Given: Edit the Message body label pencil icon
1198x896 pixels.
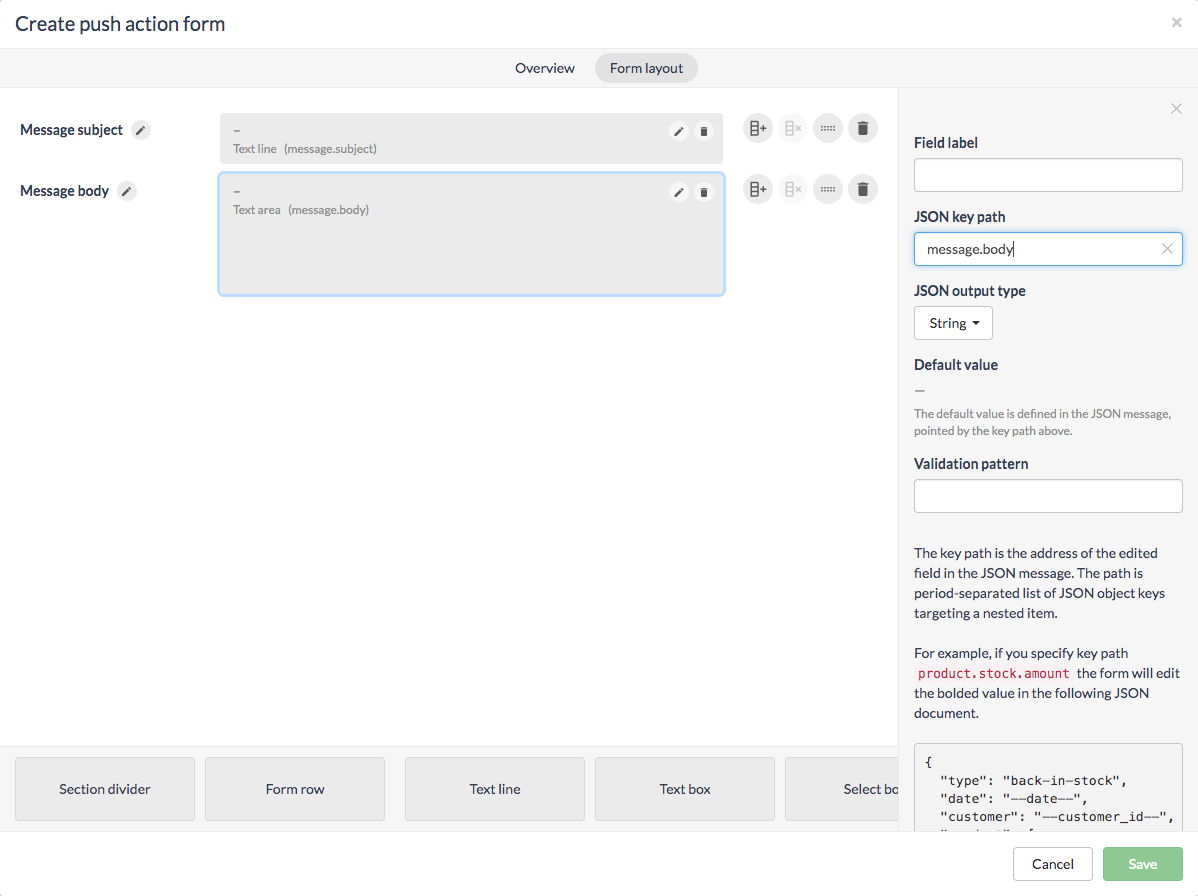Looking at the screenshot, I should click(x=127, y=191).
